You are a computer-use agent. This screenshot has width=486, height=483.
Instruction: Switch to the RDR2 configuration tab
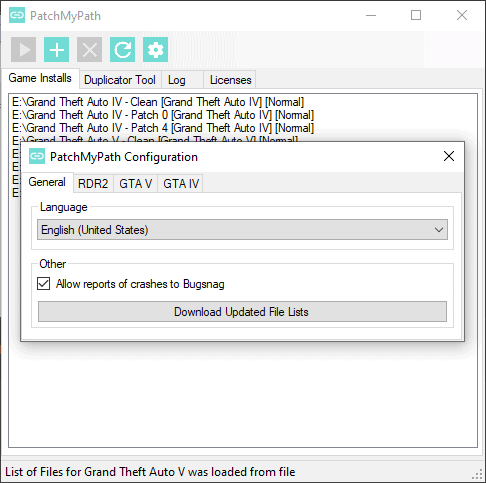(93, 184)
